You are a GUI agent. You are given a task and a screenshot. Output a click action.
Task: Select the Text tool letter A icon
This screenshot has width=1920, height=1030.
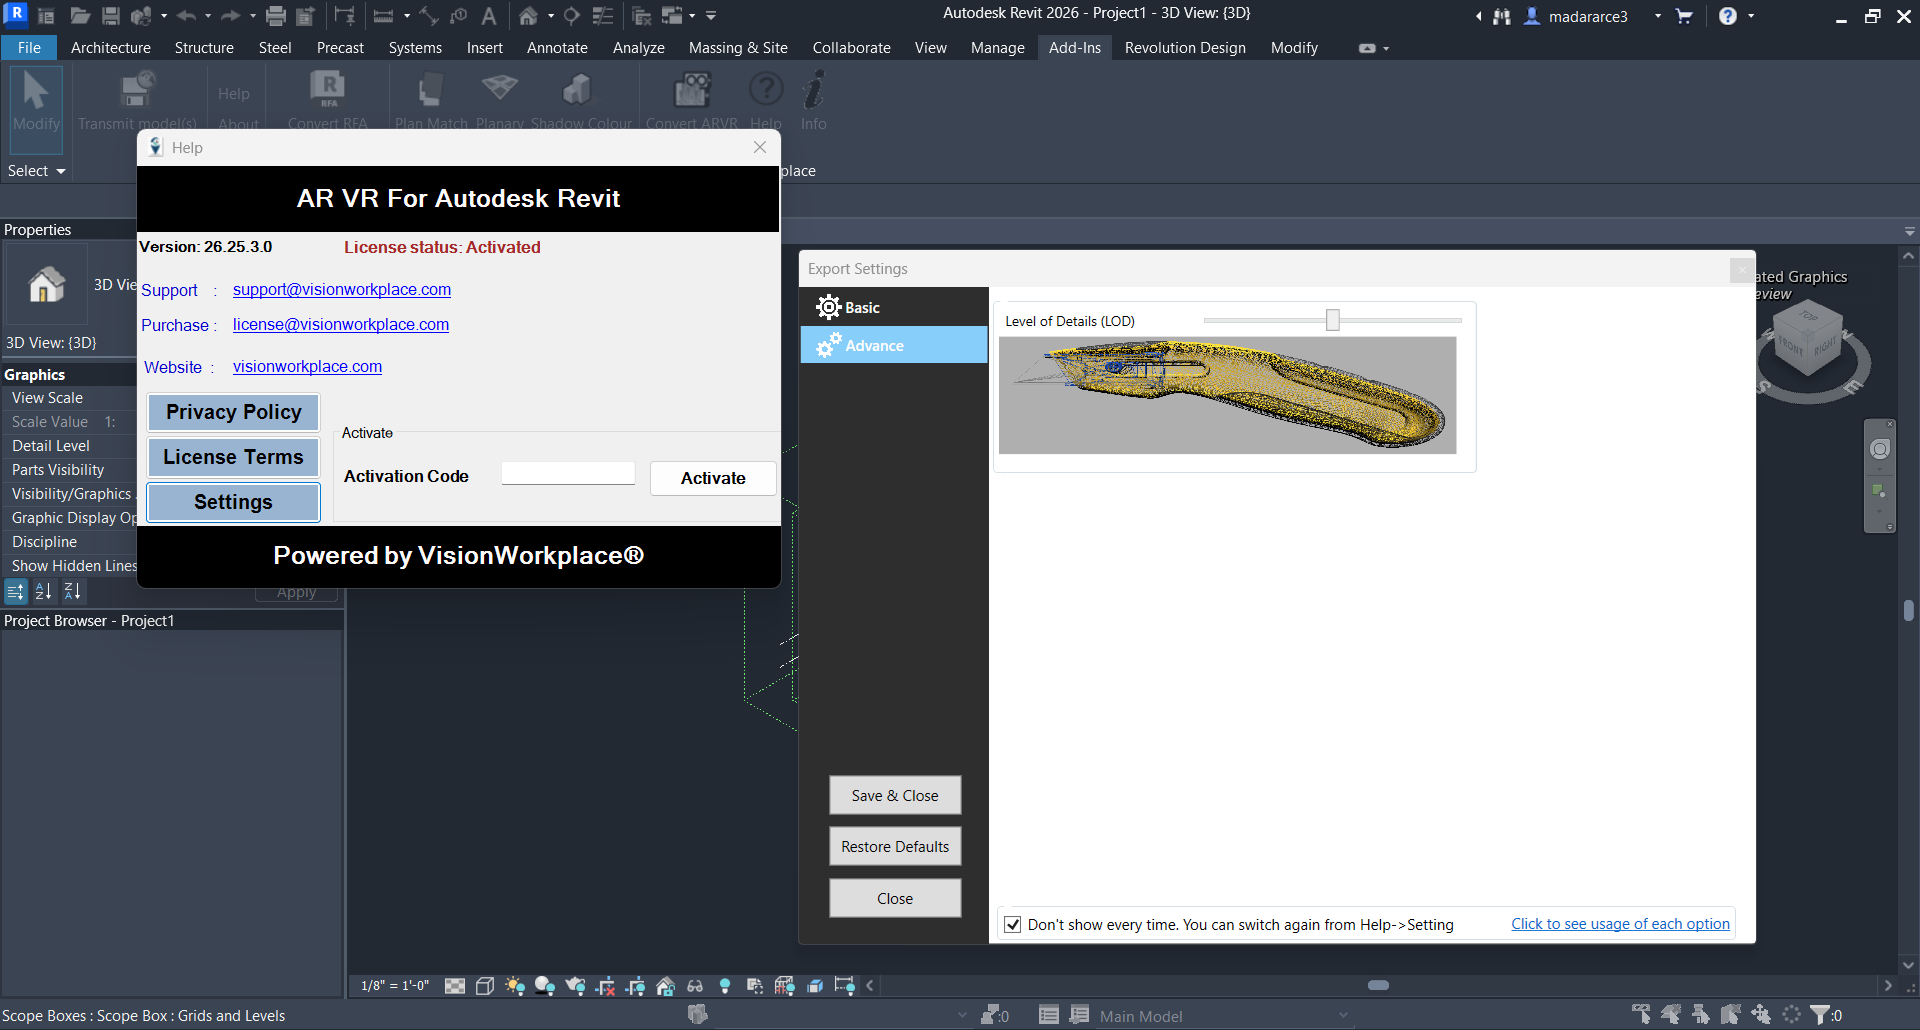click(x=489, y=16)
